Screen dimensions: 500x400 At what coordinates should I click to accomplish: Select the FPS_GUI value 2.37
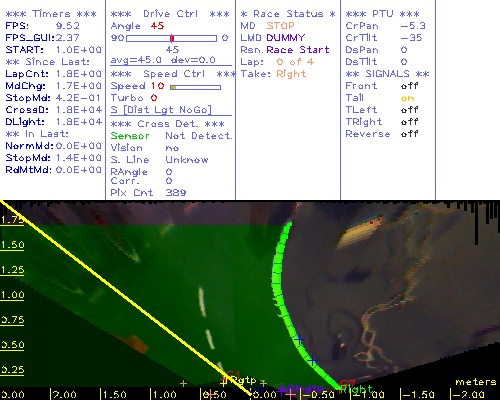68,38
